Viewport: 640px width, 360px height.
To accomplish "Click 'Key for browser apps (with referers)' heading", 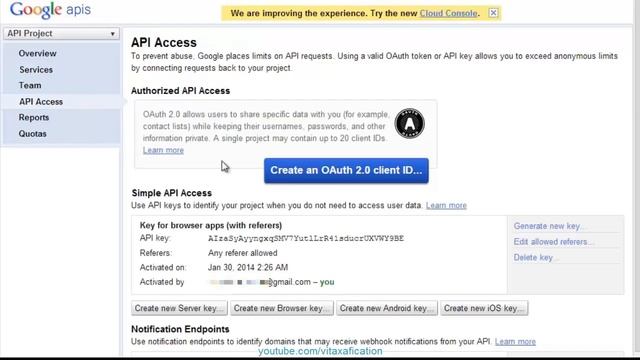I will 211,225.
